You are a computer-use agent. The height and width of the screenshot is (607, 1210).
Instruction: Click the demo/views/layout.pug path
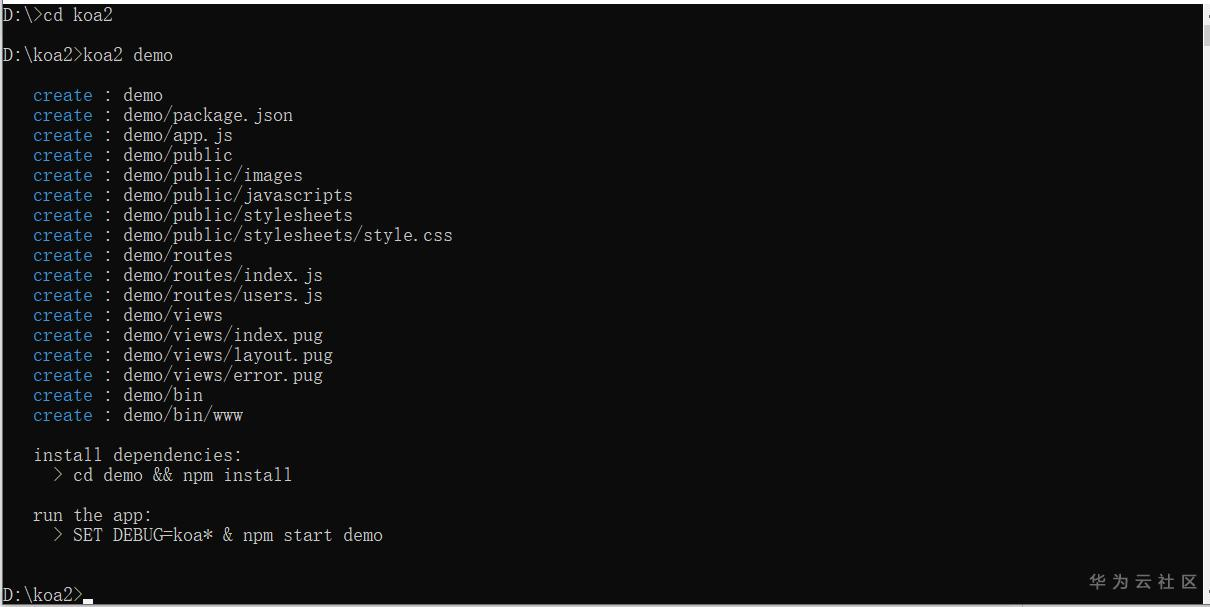click(x=227, y=355)
